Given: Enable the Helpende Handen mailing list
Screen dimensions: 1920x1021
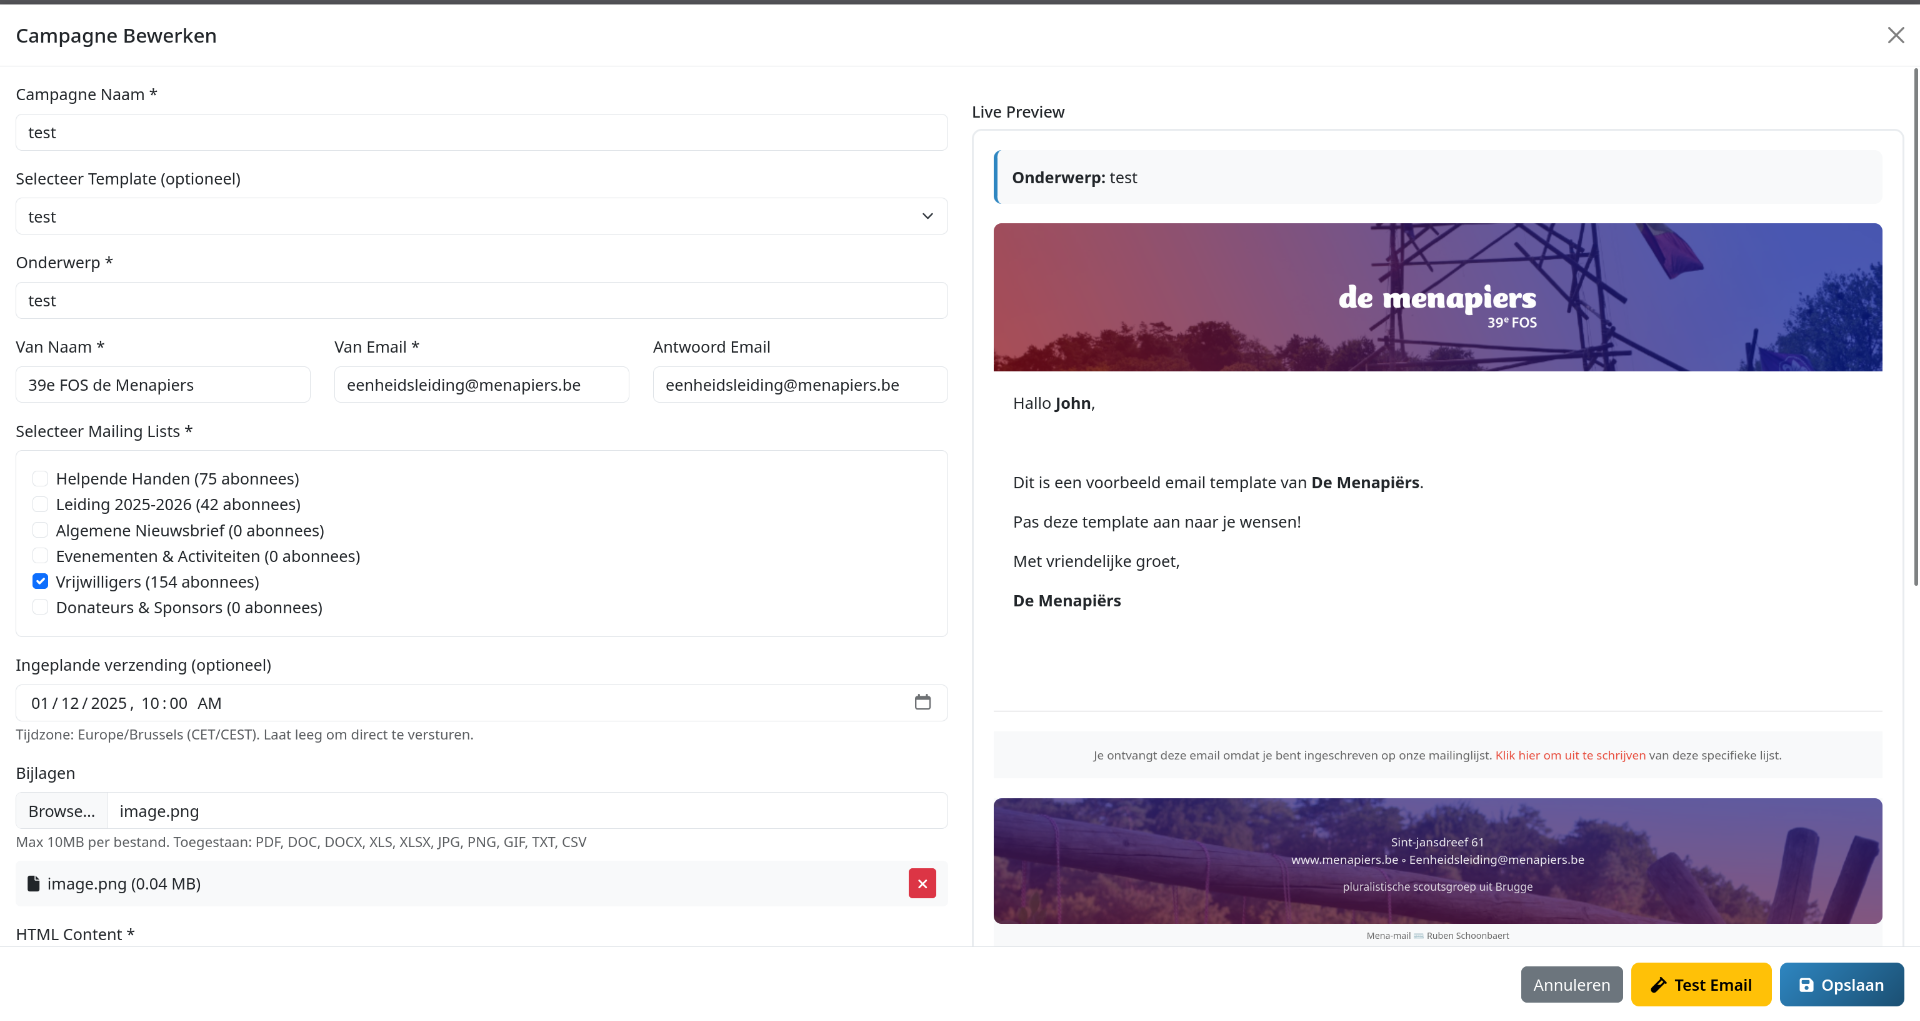Looking at the screenshot, I should tap(40, 479).
